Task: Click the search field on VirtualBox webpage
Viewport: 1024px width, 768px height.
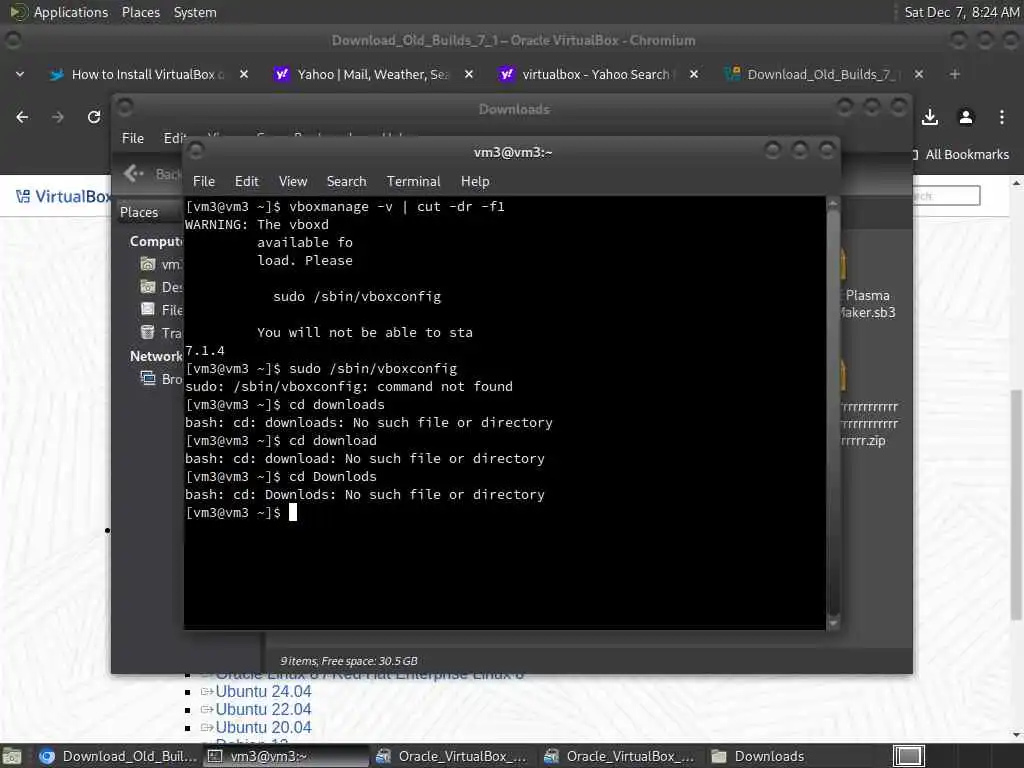Action: (x=946, y=195)
